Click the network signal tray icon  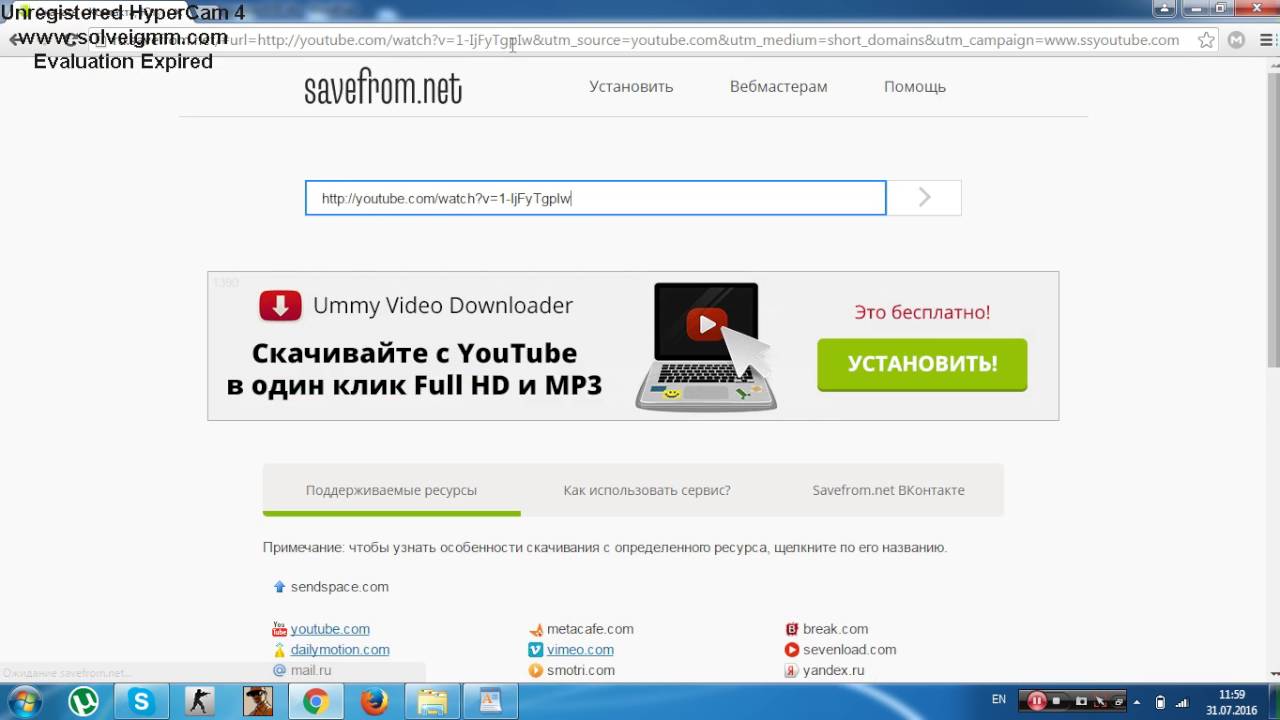pos(1182,702)
